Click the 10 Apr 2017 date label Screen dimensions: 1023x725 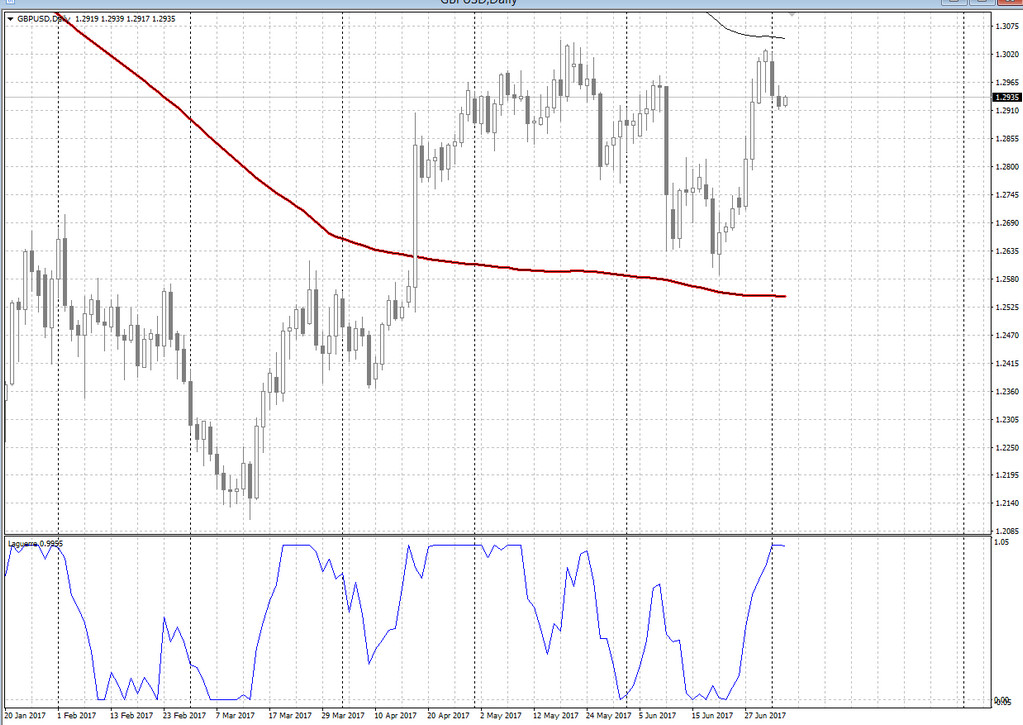(x=394, y=715)
